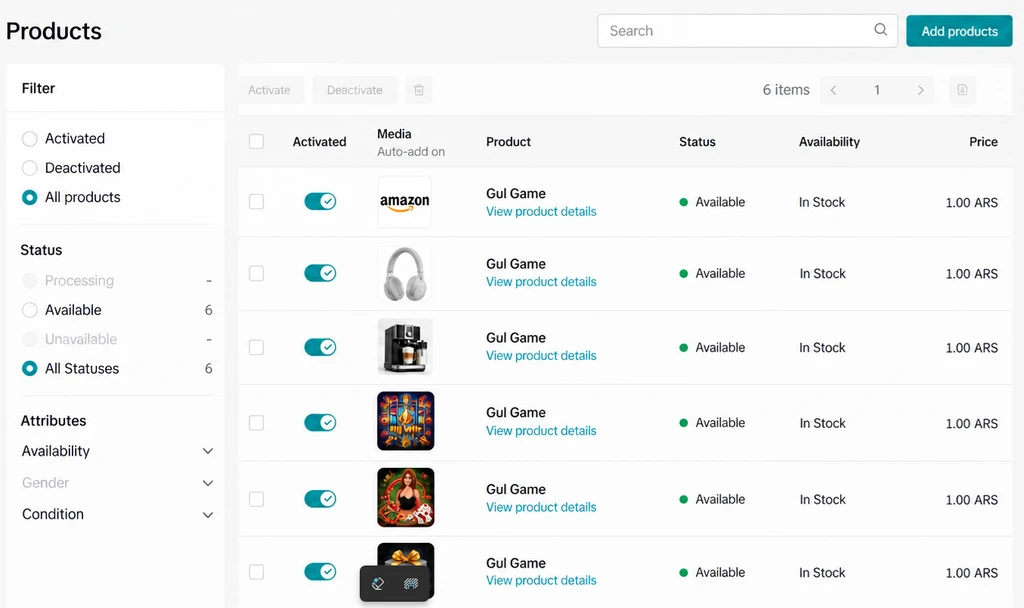Choose the Activated radio option under Filter
1024x608 pixels.
29,138
